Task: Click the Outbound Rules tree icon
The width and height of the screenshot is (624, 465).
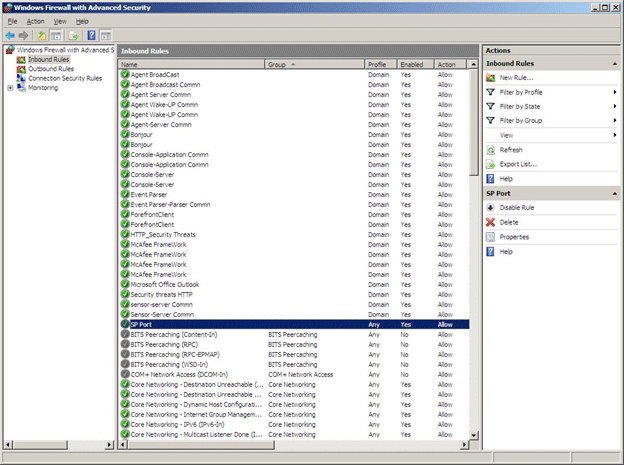Action: (x=21, y=69)
